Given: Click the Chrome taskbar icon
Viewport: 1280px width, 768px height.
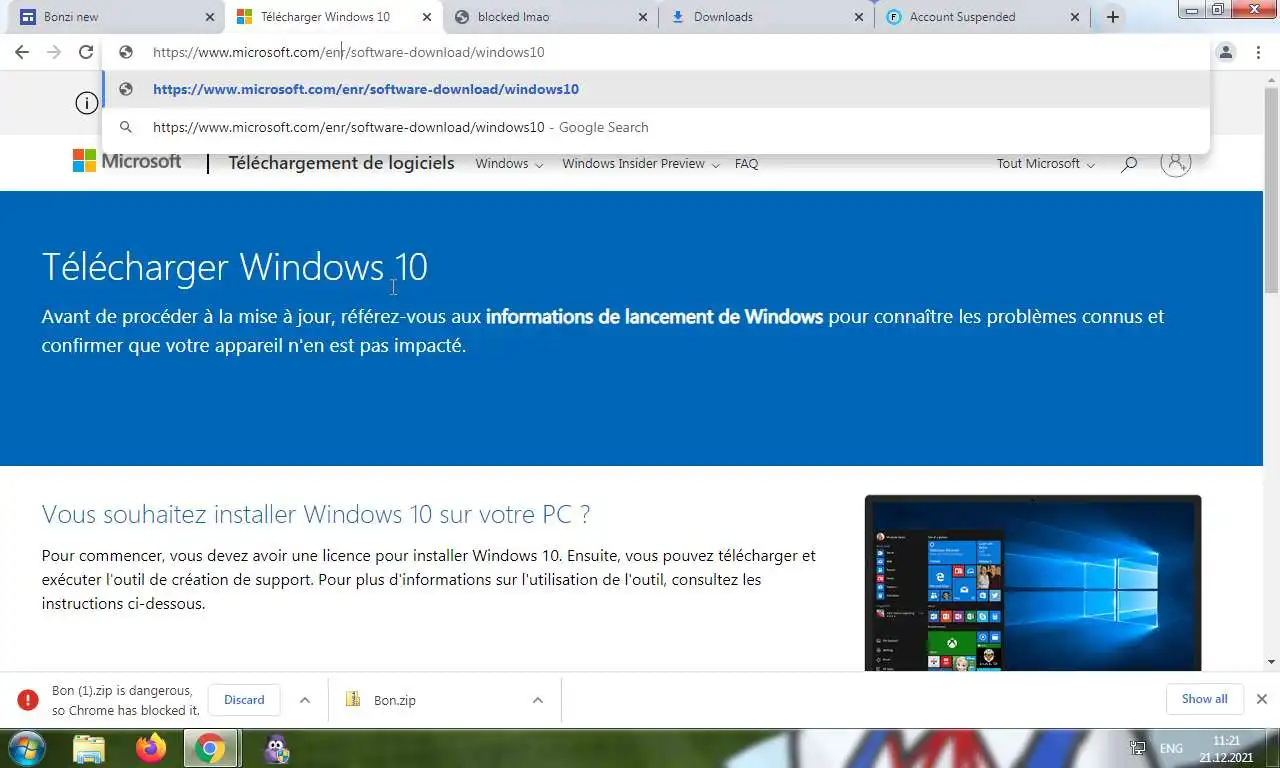Looking at the screenshot, I should click(210, 748).
